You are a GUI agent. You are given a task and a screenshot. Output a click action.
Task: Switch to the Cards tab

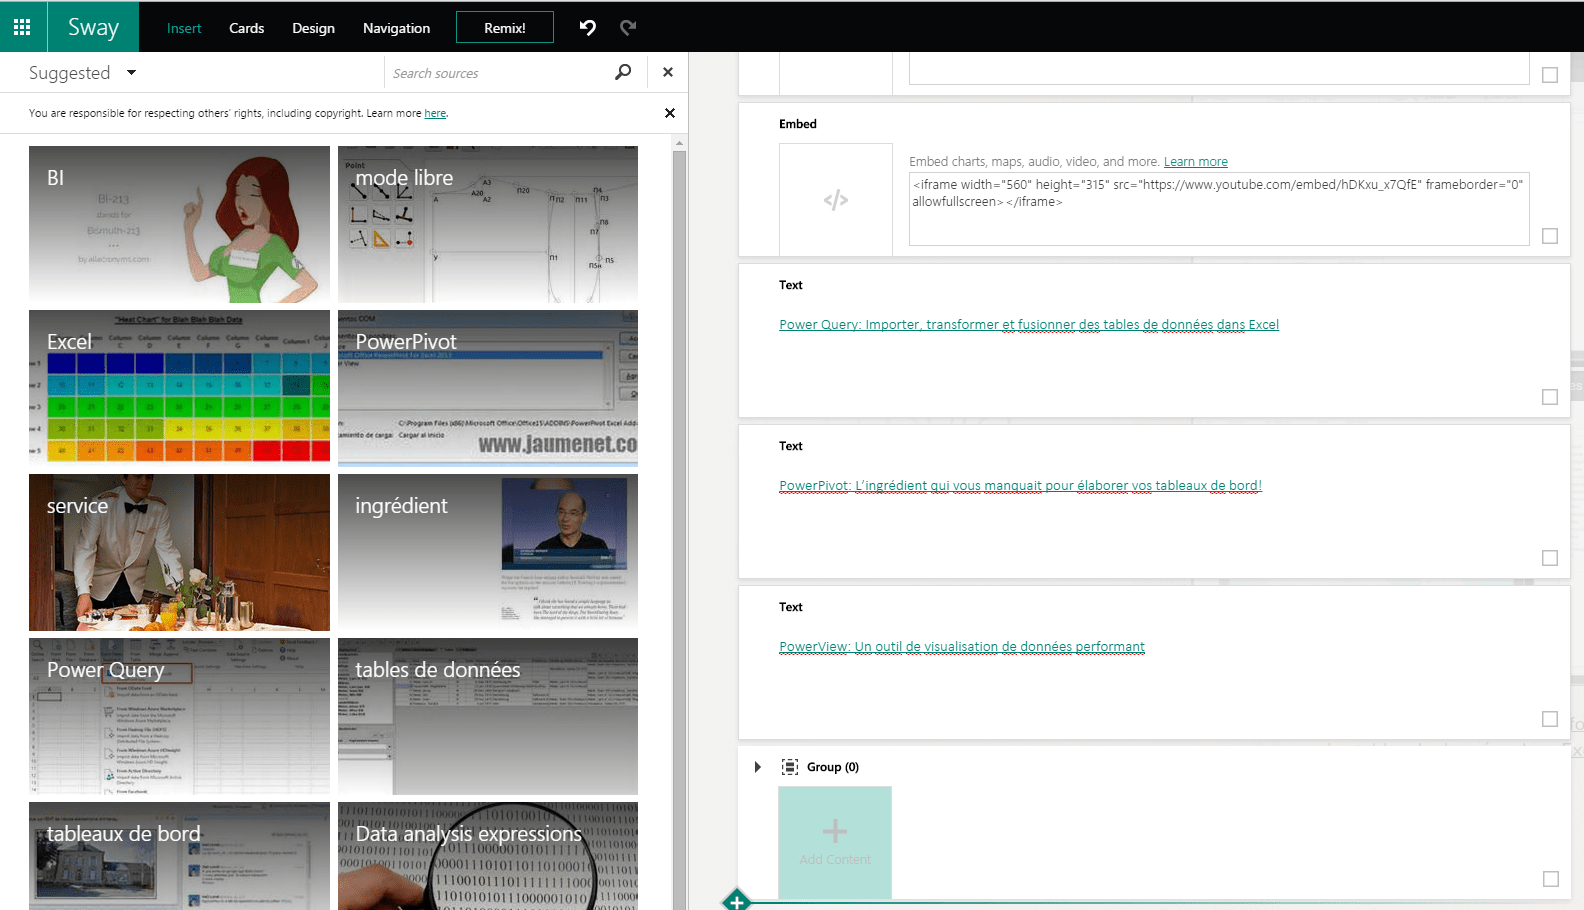pyautogui.click(x=246, y=28)
